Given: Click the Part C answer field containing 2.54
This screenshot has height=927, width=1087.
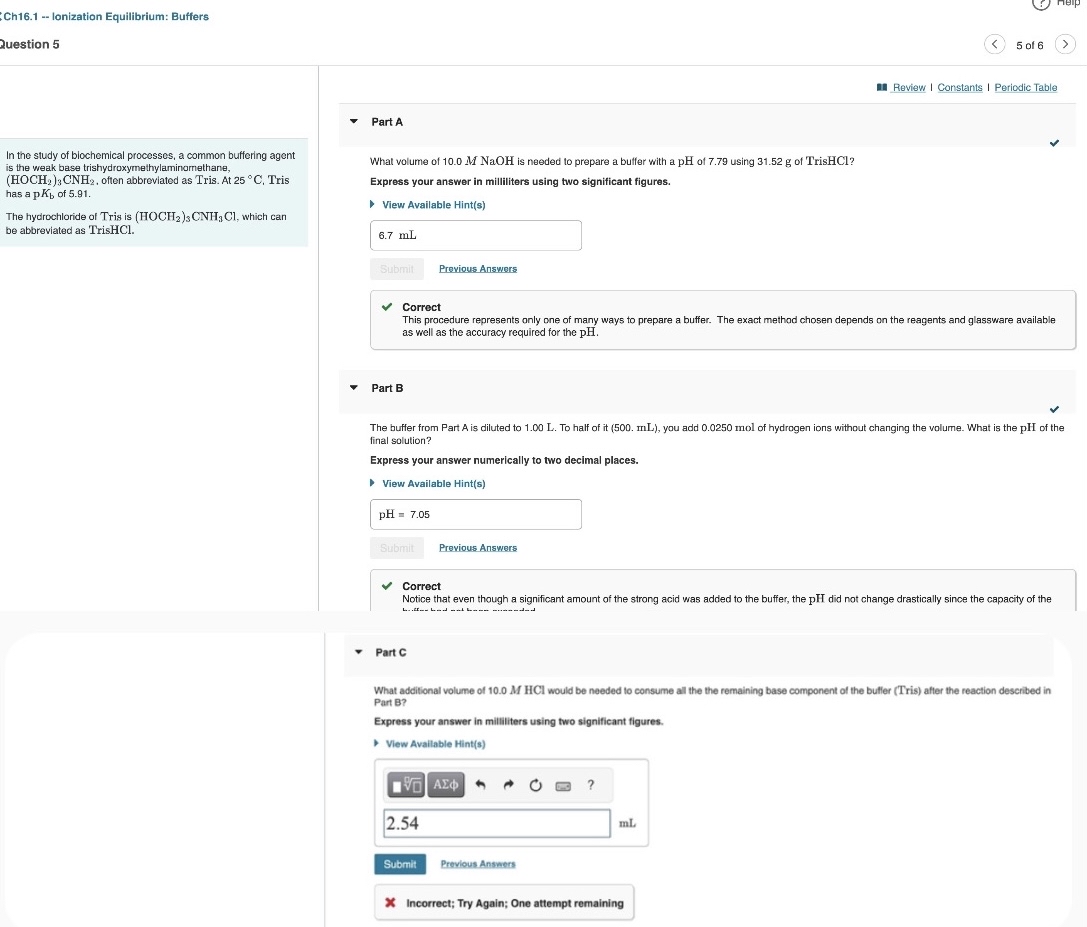Looking at the screenshot, I should (496, 823).
